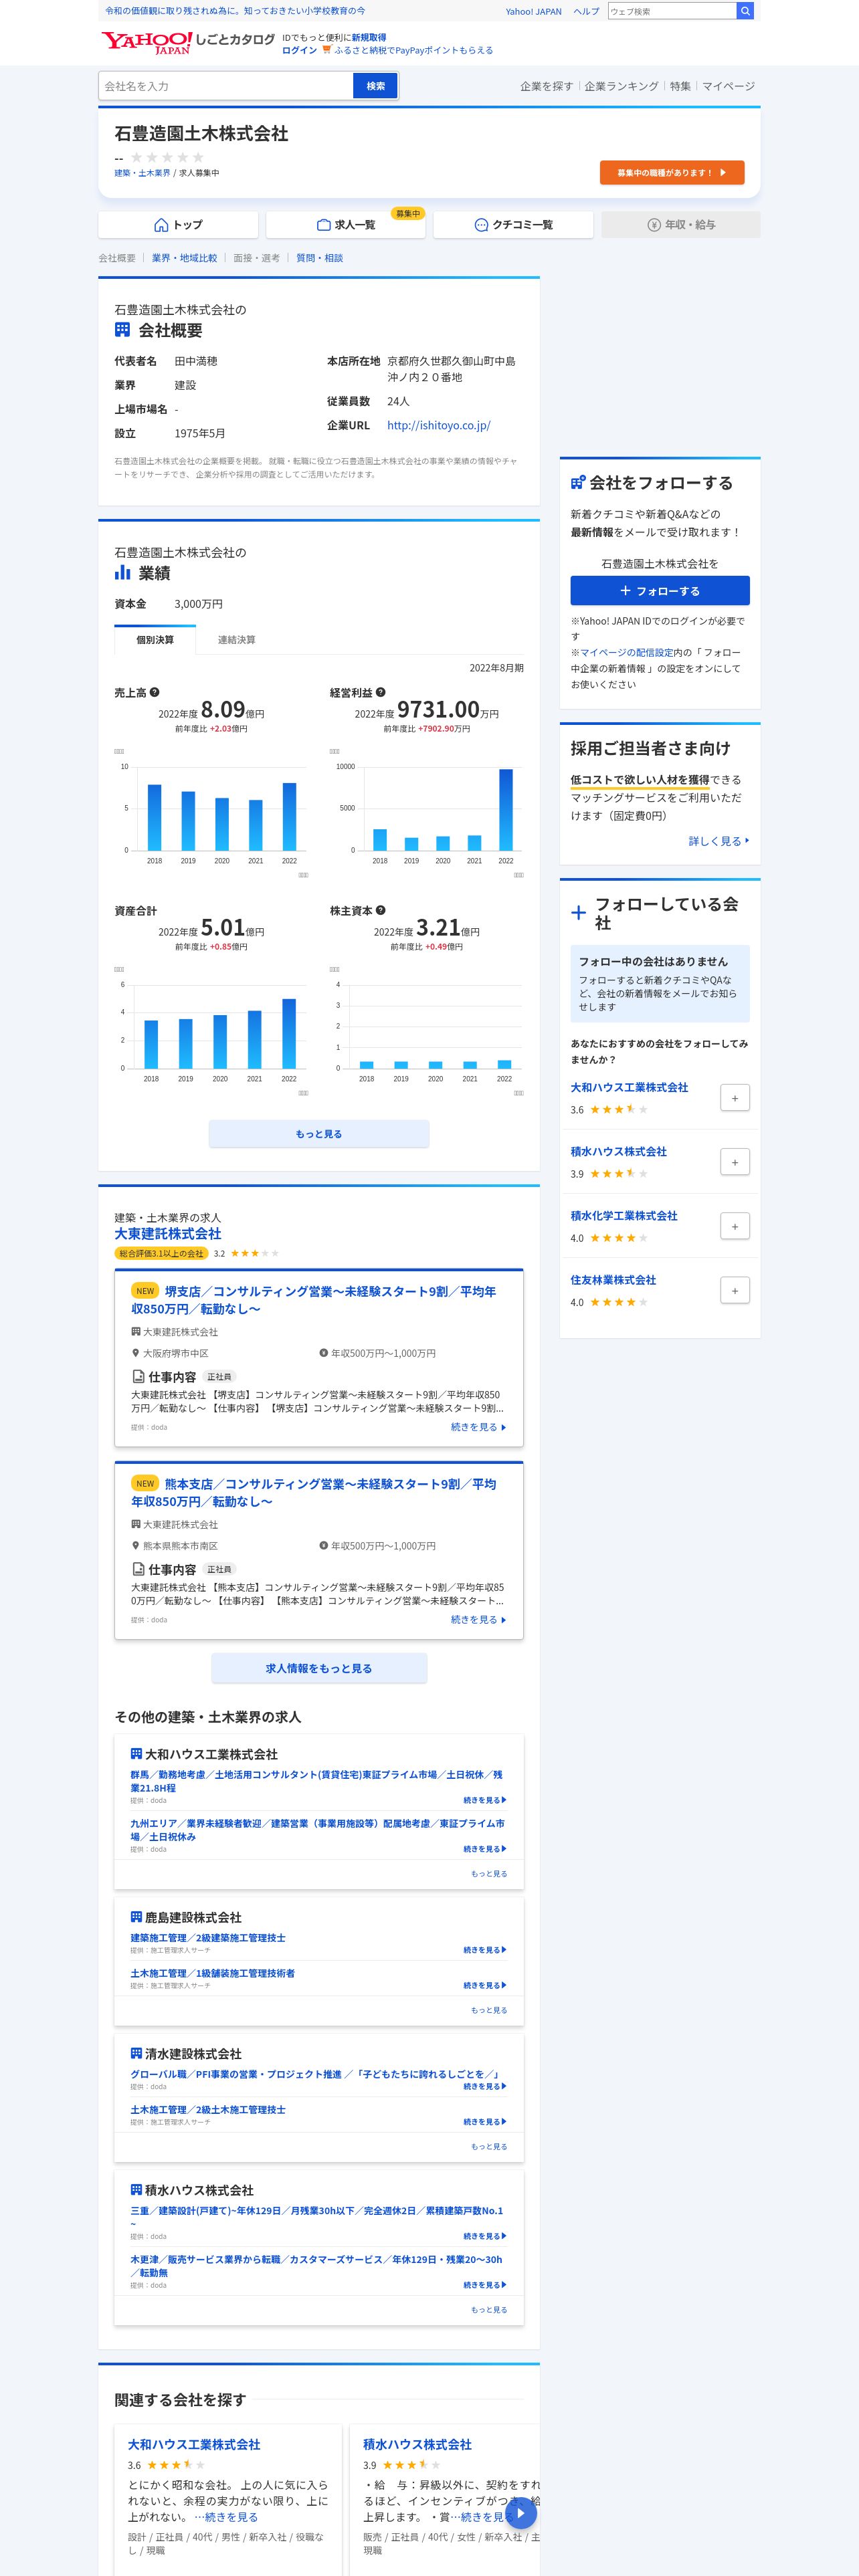Open 積水化学工業株式会社 in follow recommendations
Screen dimensions: 859x2576
pyautogui.click(x=624, y=1215)
